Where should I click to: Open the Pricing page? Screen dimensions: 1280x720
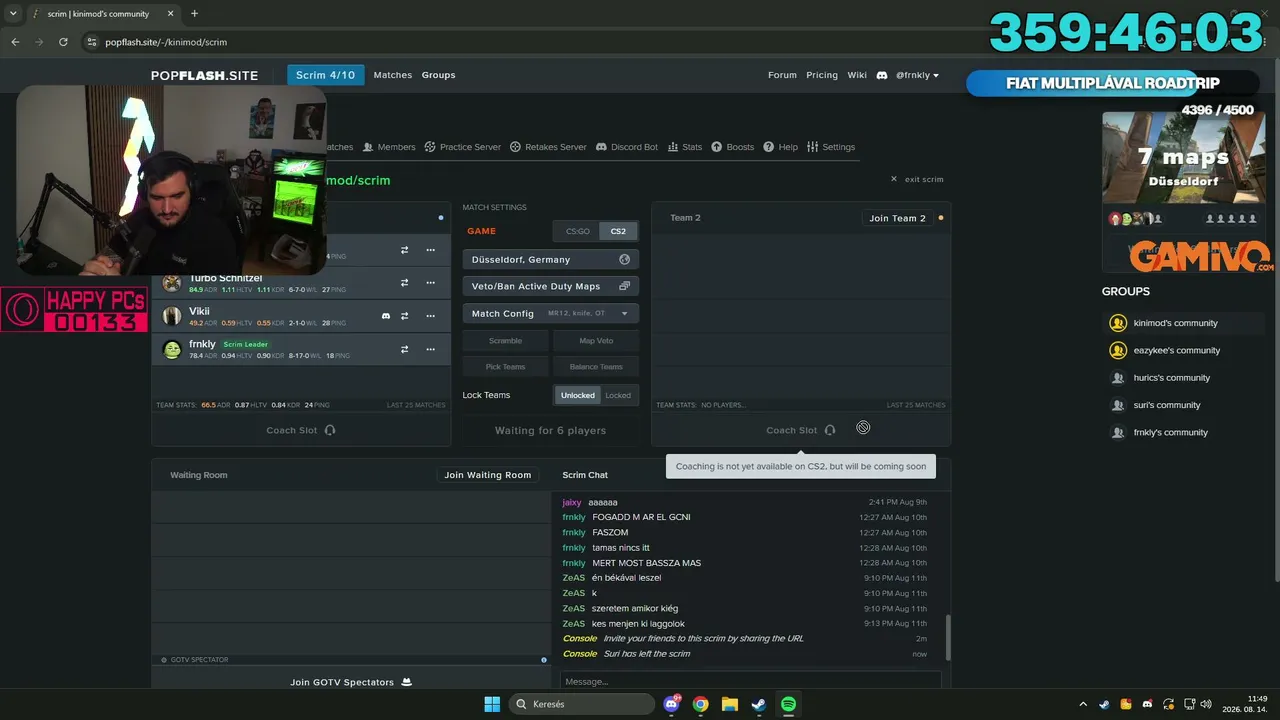[822, 75]
